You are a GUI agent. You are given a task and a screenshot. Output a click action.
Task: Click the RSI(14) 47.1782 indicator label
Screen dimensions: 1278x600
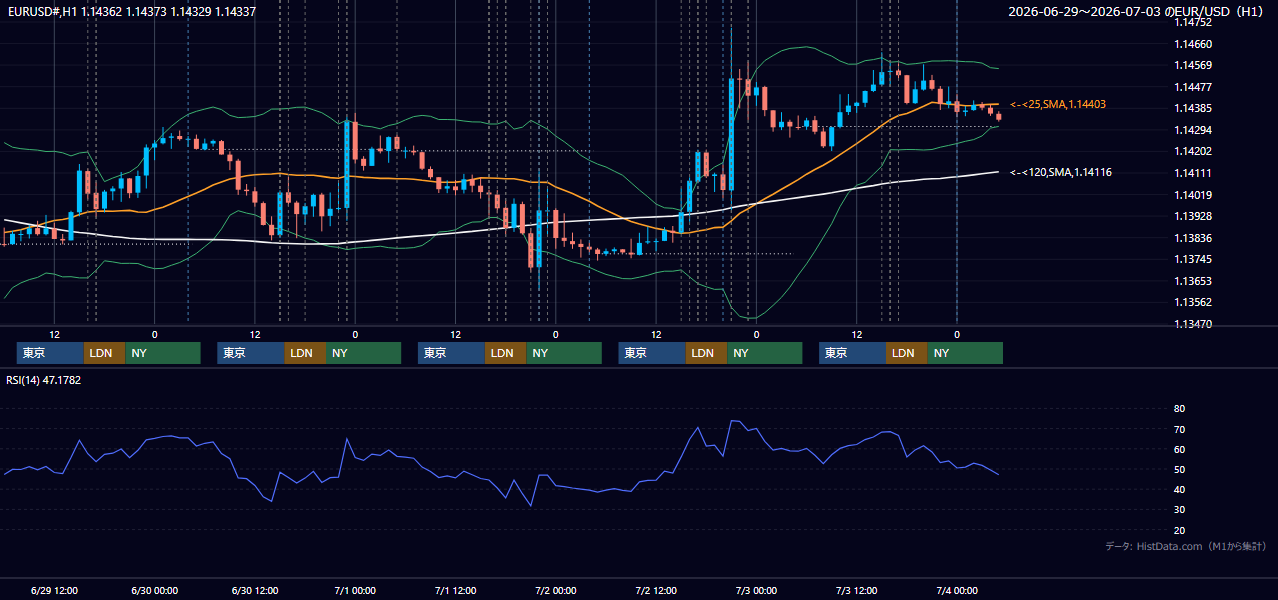click(44, 380)
